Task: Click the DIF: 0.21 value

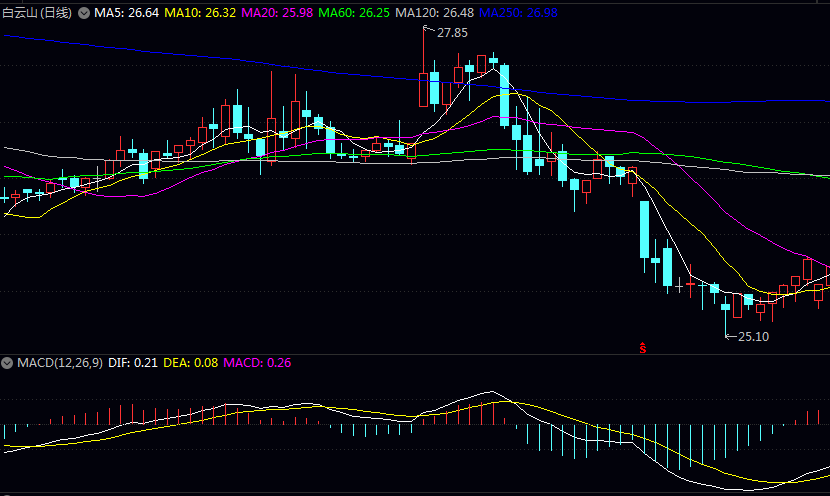Action: pyautogui.click(x=132, y=363)
